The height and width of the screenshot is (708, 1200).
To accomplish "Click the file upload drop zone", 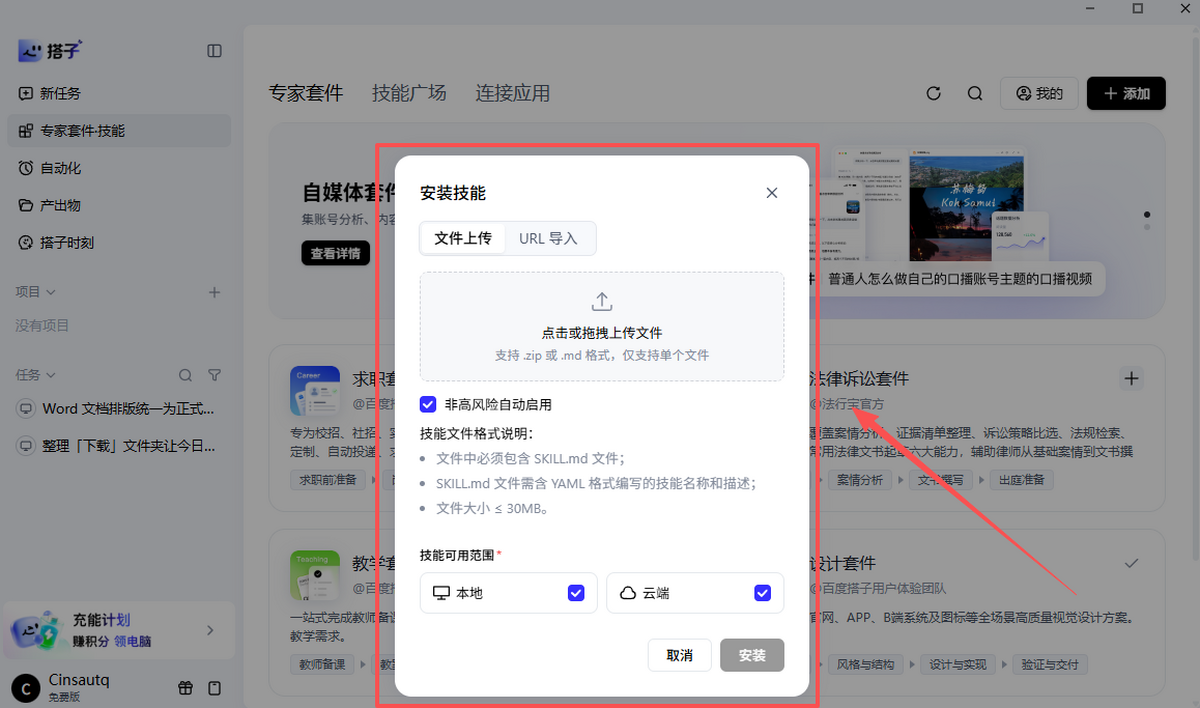I will click(x=602, y=326).
